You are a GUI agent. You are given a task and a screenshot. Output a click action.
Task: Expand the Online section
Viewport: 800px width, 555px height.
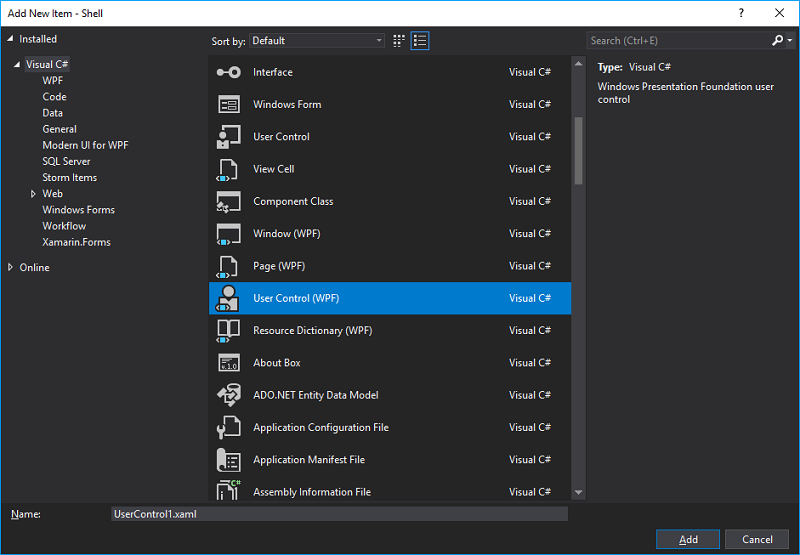10,267
